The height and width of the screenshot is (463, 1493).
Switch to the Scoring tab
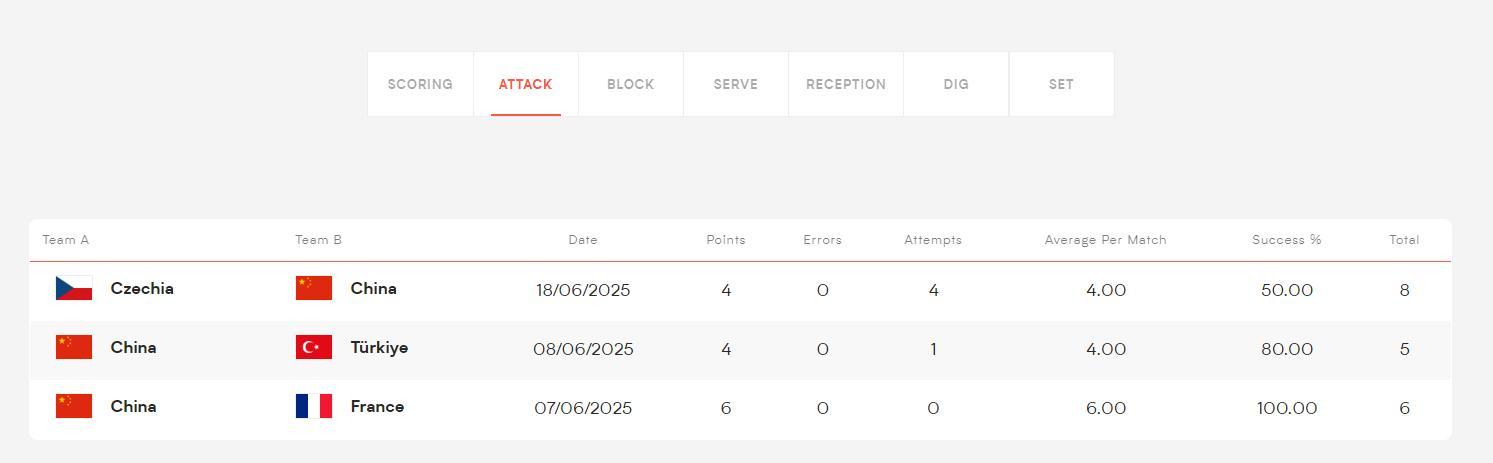point(420,85)
